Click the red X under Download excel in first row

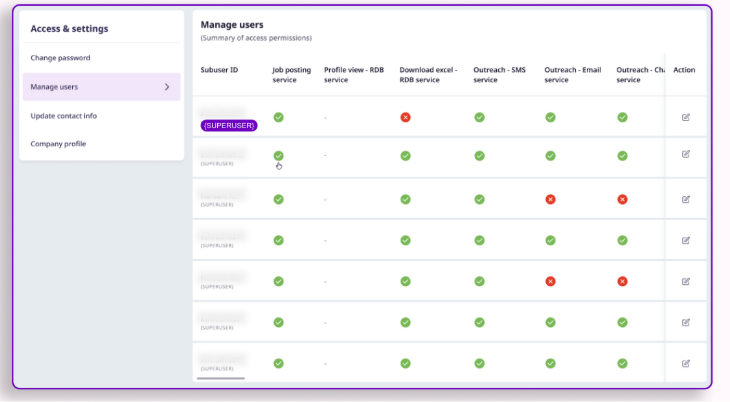tap(406, 117)
